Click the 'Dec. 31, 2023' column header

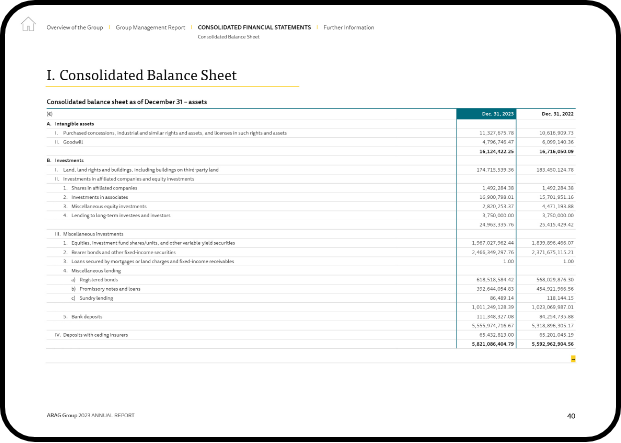tap(486, 114)
